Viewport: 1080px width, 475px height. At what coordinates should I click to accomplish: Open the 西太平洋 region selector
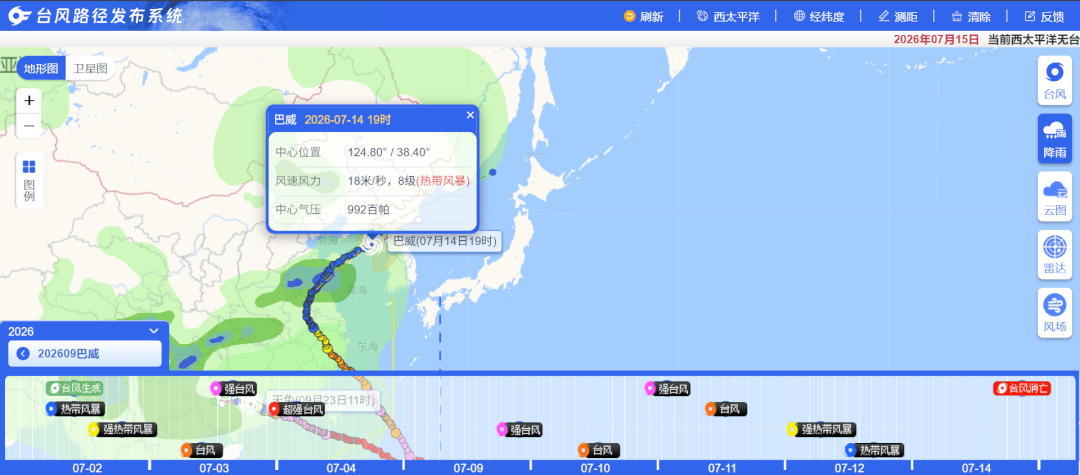click(728, 17)
